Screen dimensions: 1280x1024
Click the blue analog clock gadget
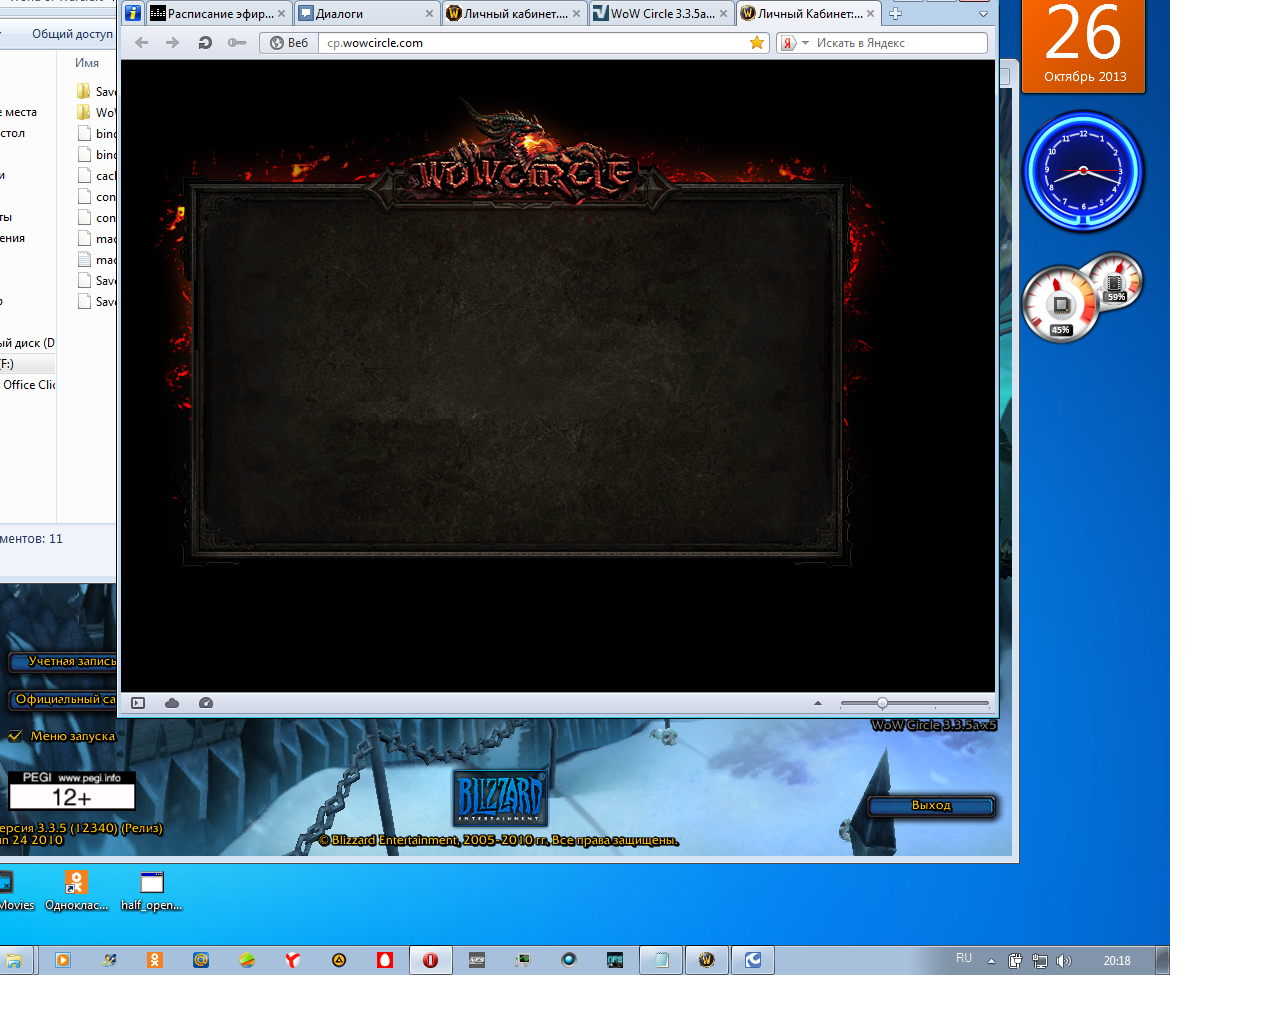(1083, 171)
